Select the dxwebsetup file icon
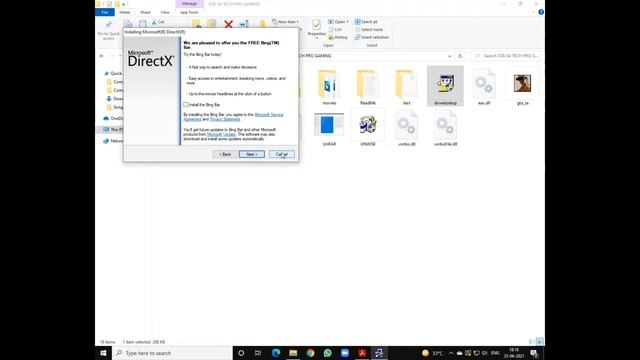640x360 pixels. click(x=445, y=84)
